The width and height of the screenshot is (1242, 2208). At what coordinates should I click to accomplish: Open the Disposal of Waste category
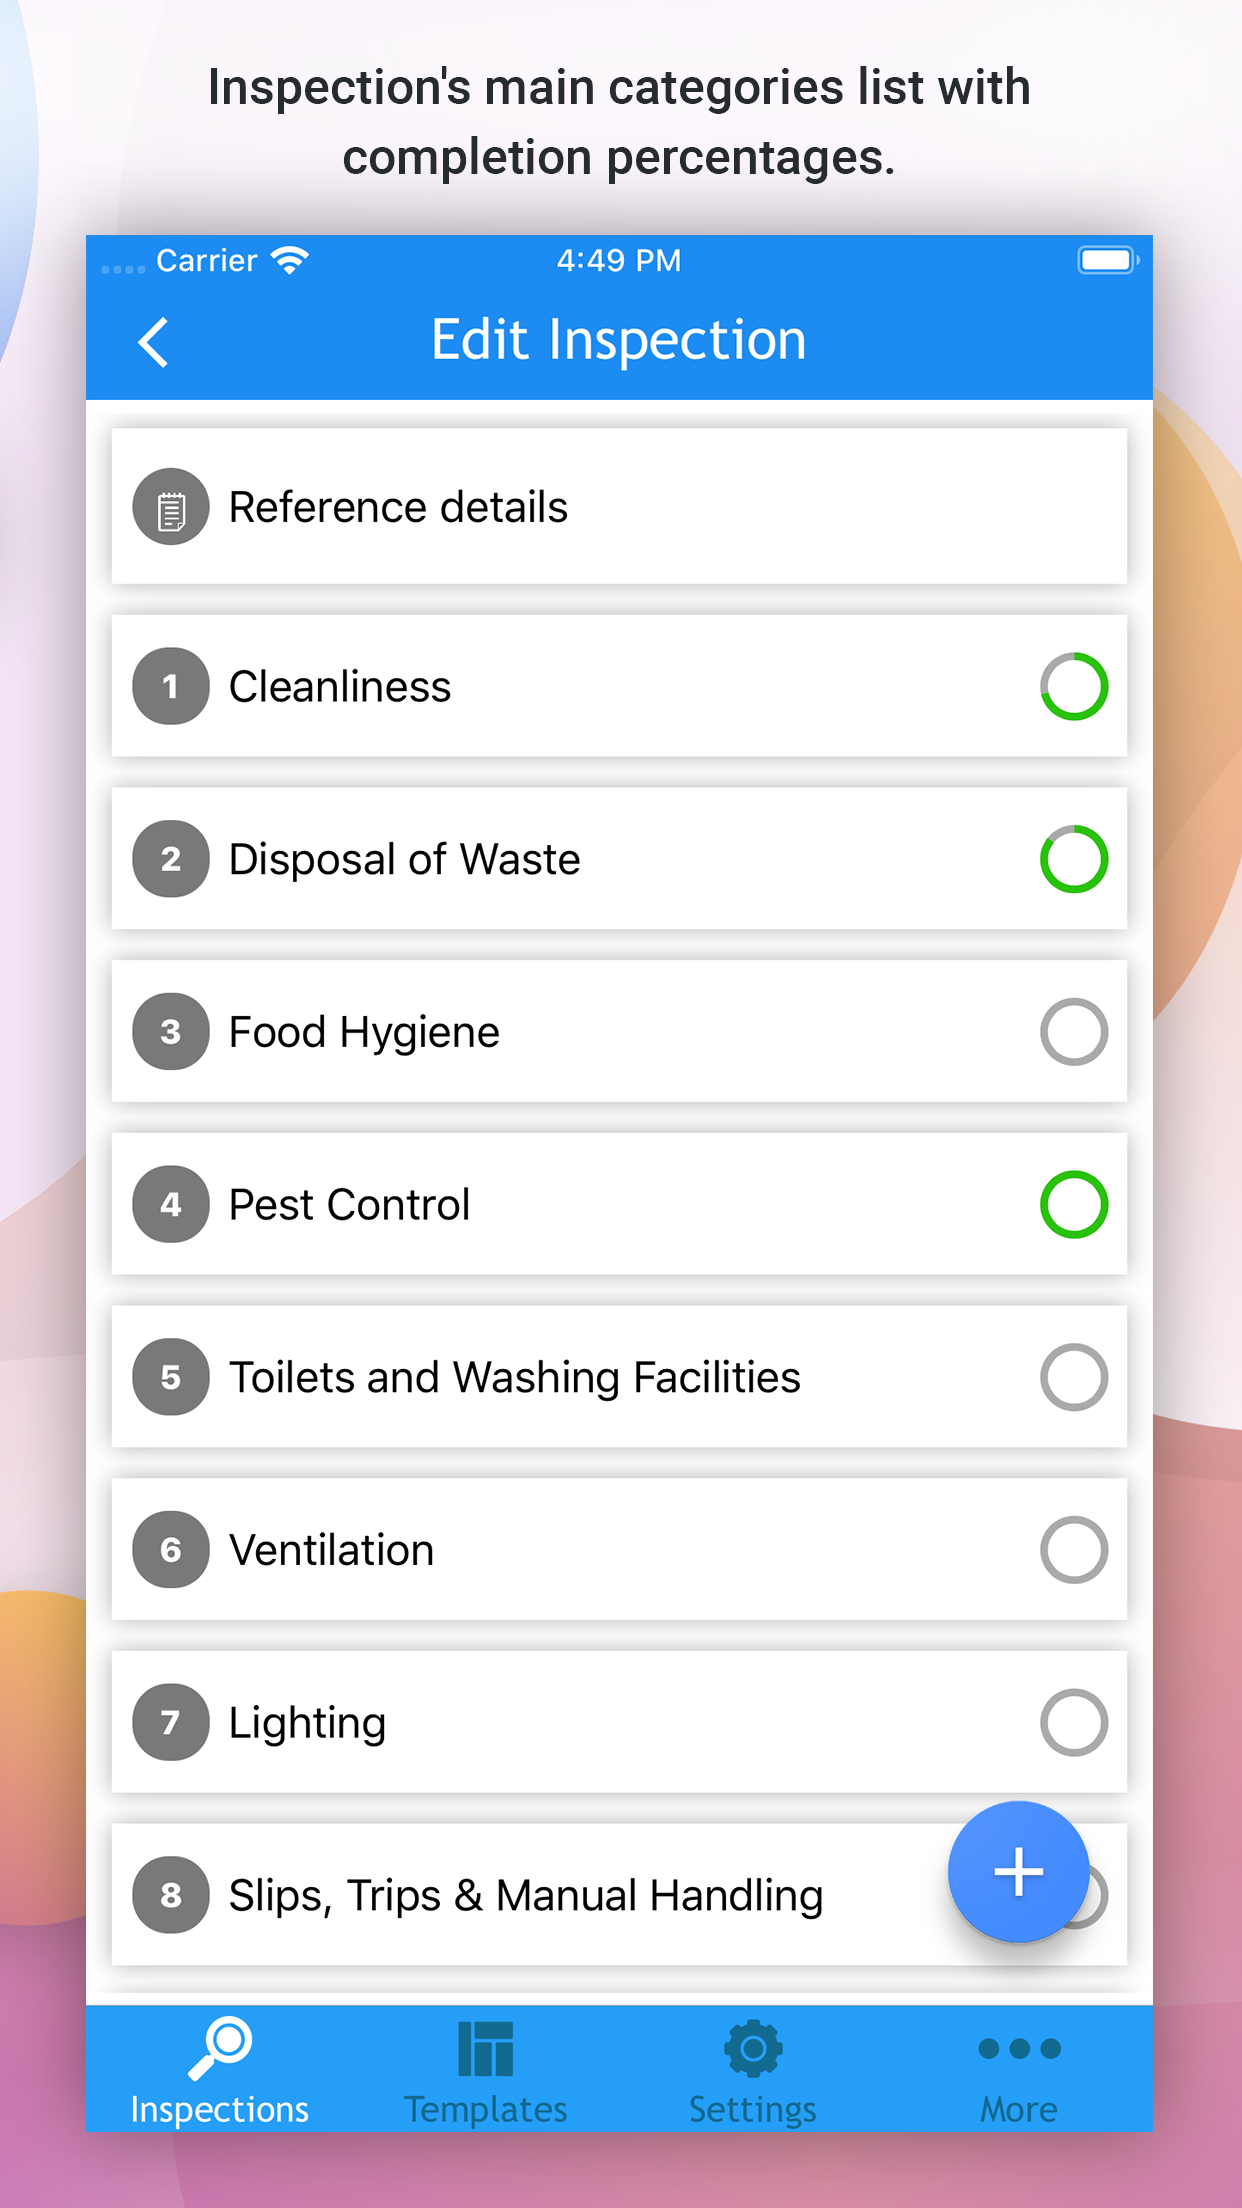pos(405,859)
